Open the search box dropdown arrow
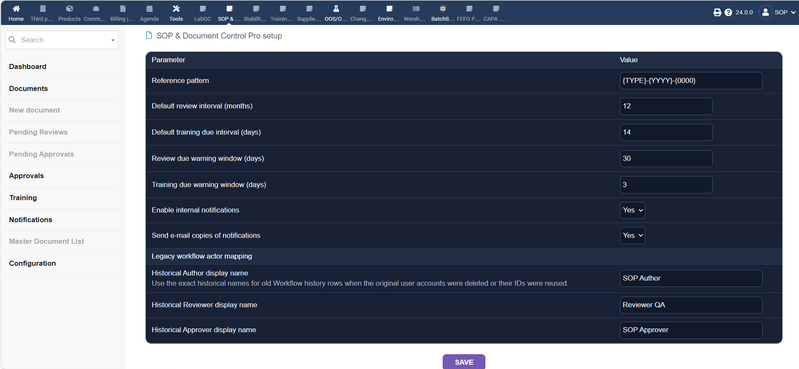Image resolution: width=799 pixels, height=369 pixels. tap(113, 40)
